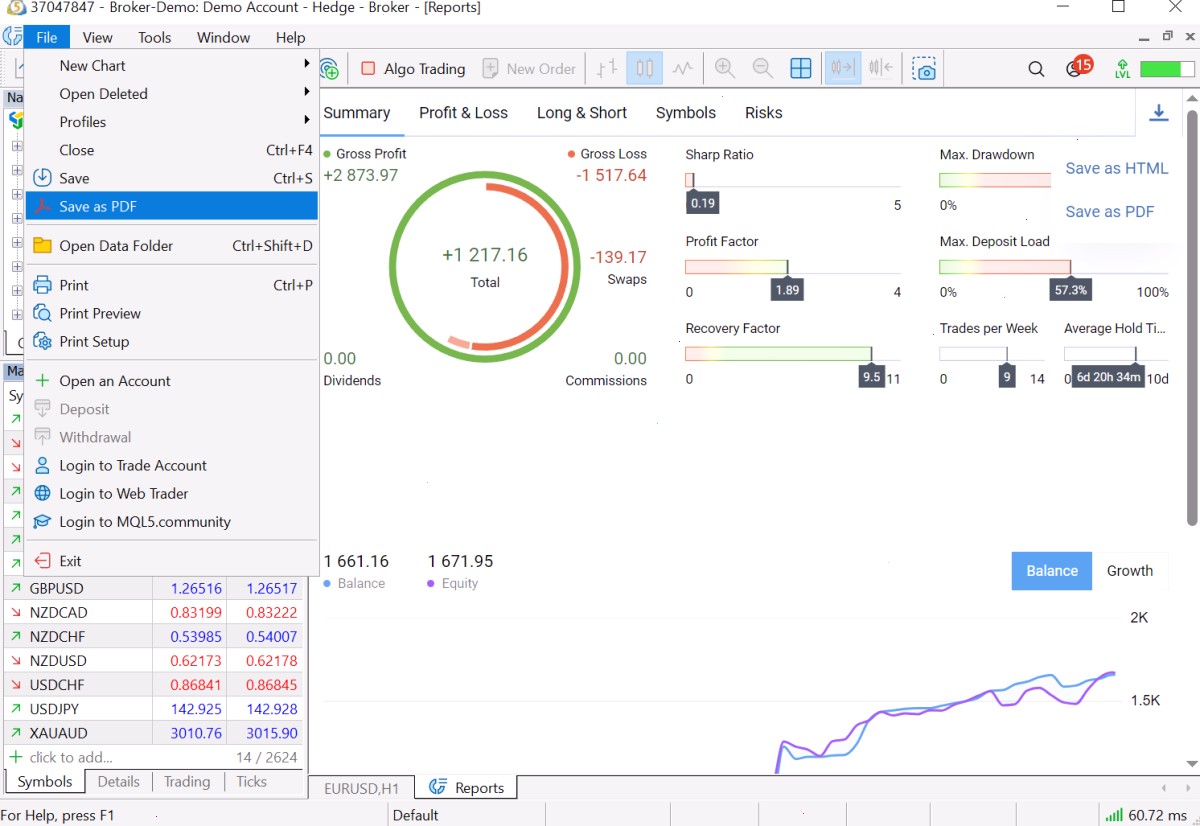Expand the New Chart submenu
The width and height of the screenshot is (1200, 826).
tap(171, 65)
